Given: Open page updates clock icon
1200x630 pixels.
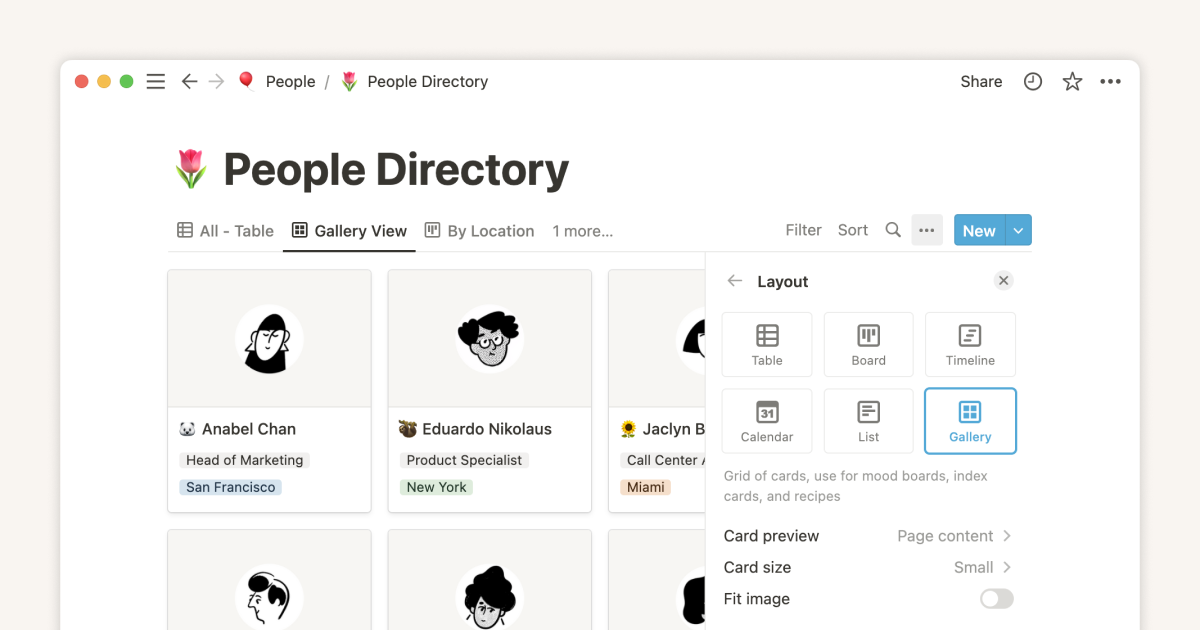Looking at the screenshot, I should [x=1033, y=82].
